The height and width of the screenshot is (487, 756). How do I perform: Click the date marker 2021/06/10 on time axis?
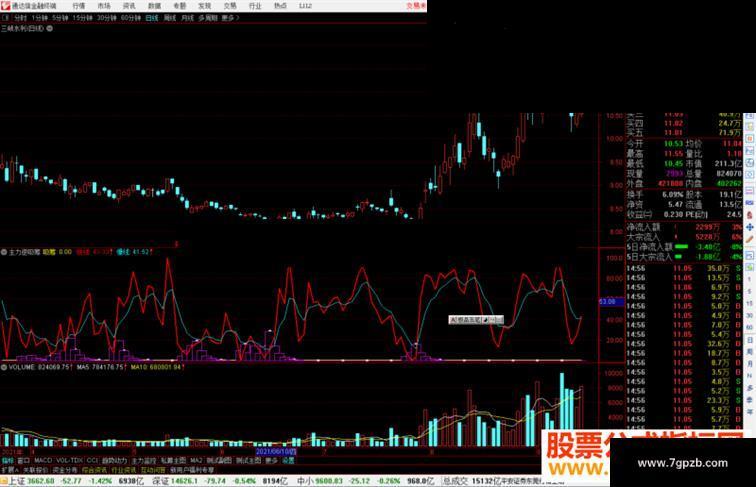pyautogui.click(x=276, y=452)
